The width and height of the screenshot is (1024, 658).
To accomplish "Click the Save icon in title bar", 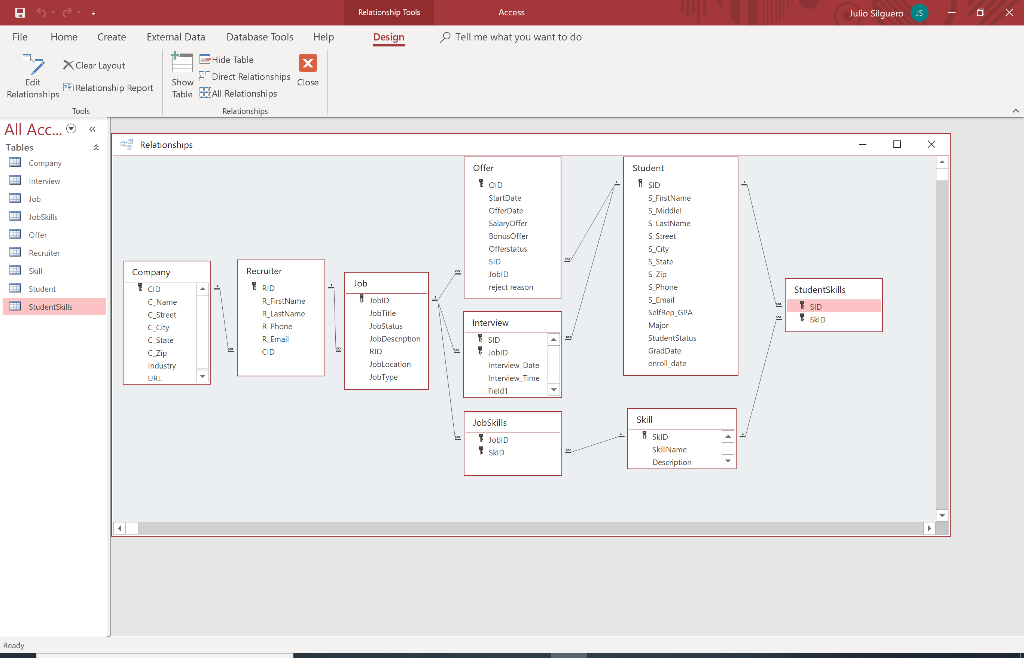I will pyautogui.click(x=20, y=12).
